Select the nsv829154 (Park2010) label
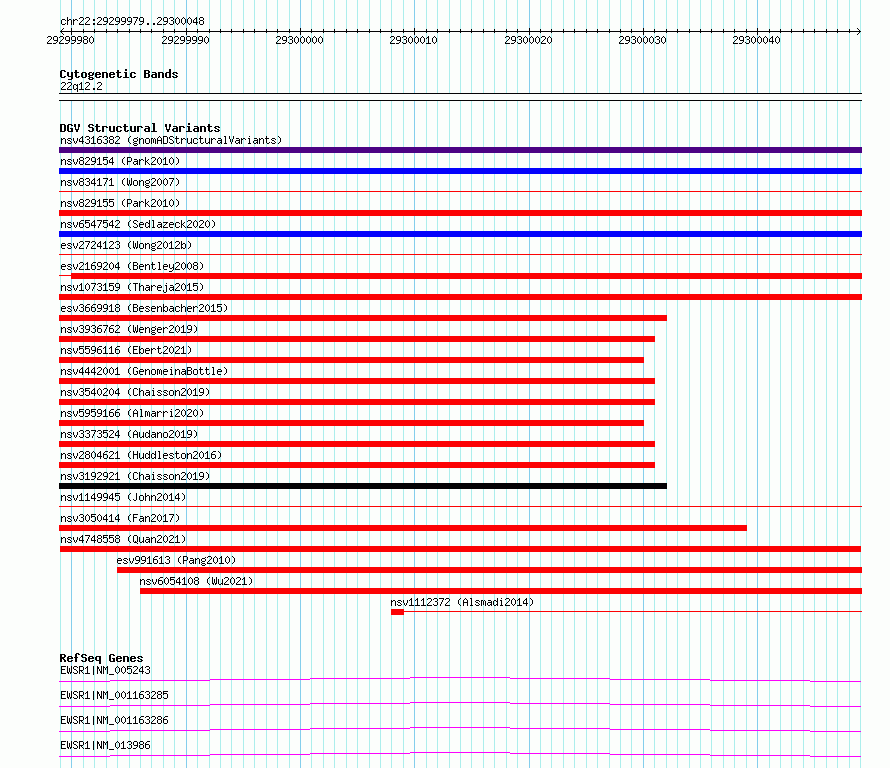The image size is (890, 768). click(120, 161)
